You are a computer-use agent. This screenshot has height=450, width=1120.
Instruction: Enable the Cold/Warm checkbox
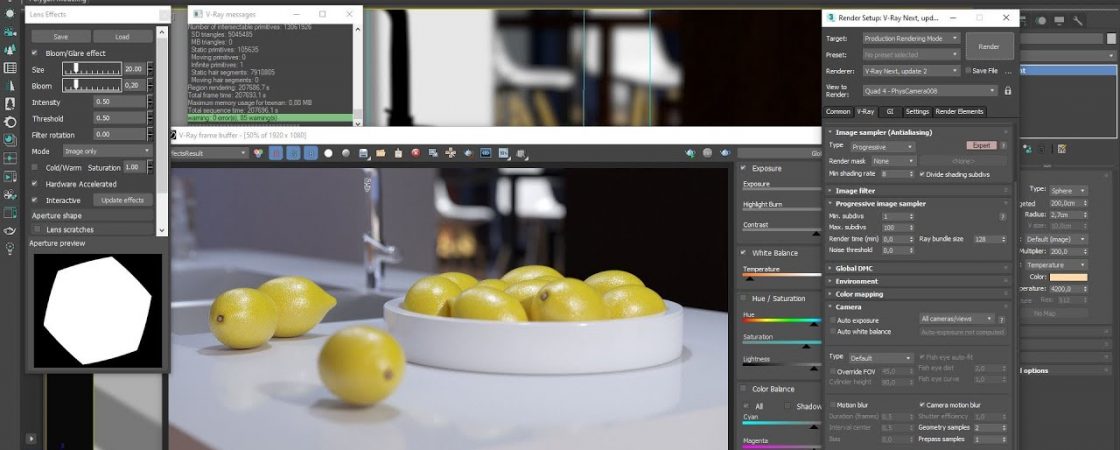(x=34, y=167)
